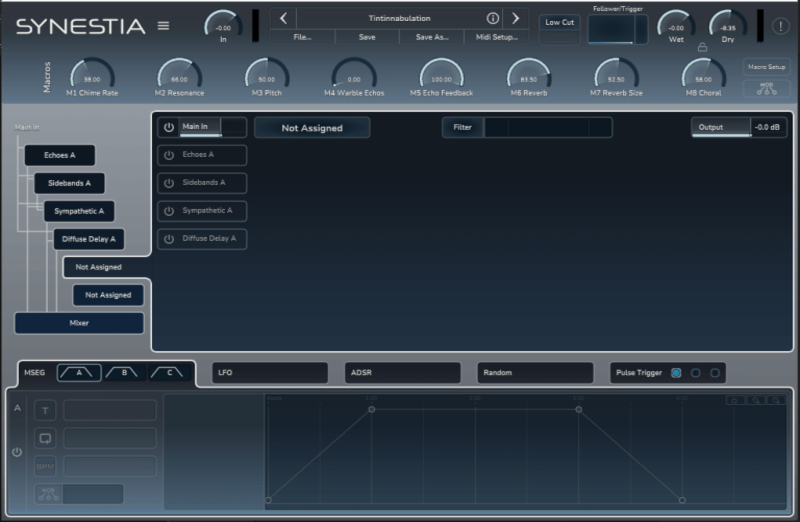
Task: Toggle the Main In power button
Action: coord(169,127)
